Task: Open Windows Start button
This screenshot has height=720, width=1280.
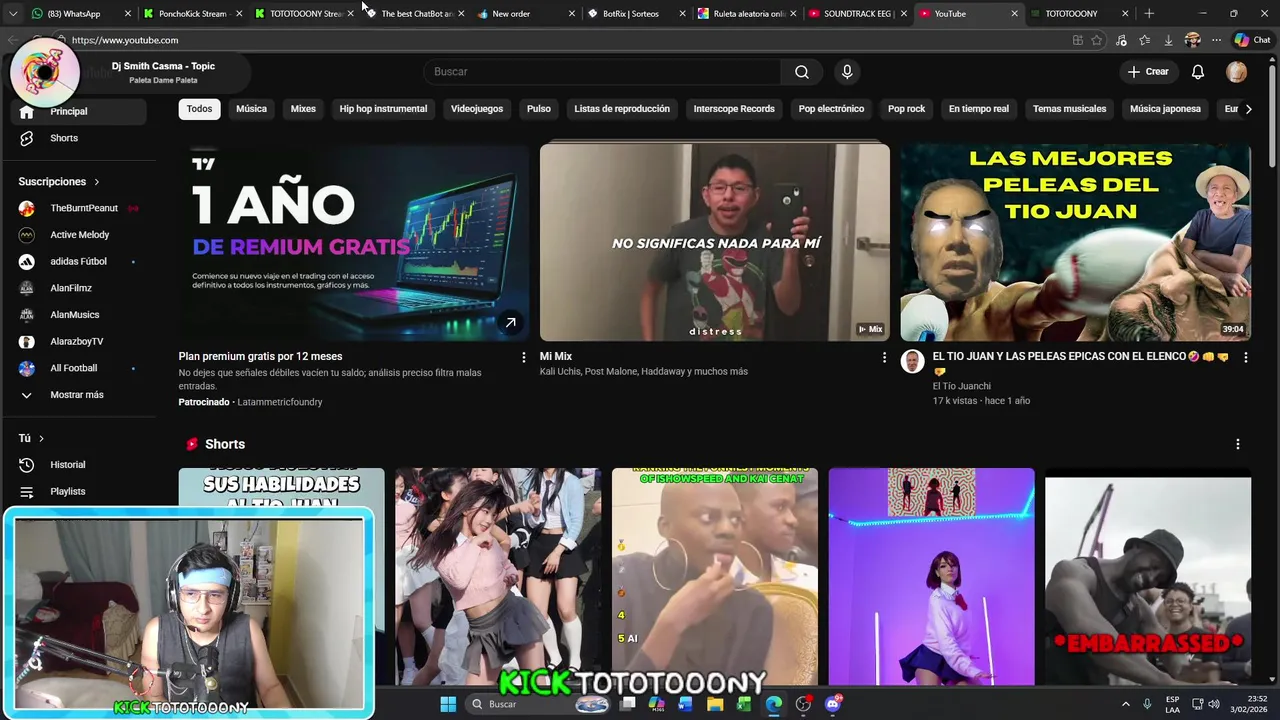Action: (448, 704)
